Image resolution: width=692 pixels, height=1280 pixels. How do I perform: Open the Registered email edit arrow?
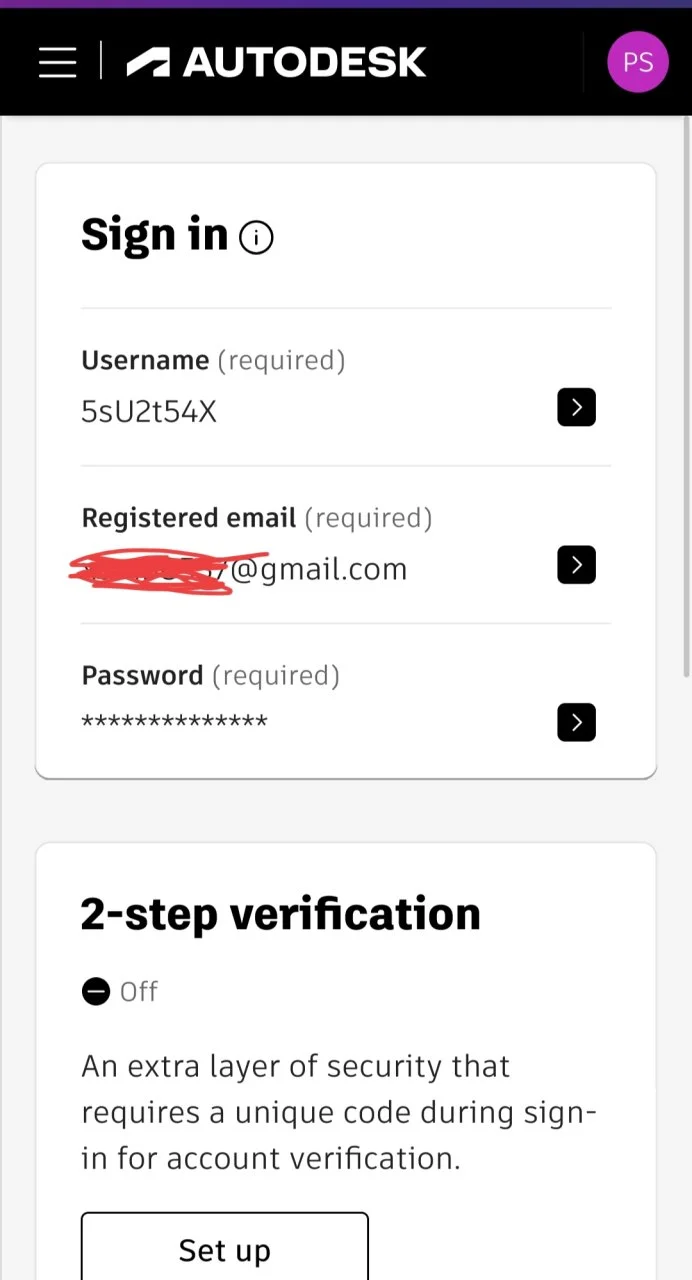click(x=576, y=565)
